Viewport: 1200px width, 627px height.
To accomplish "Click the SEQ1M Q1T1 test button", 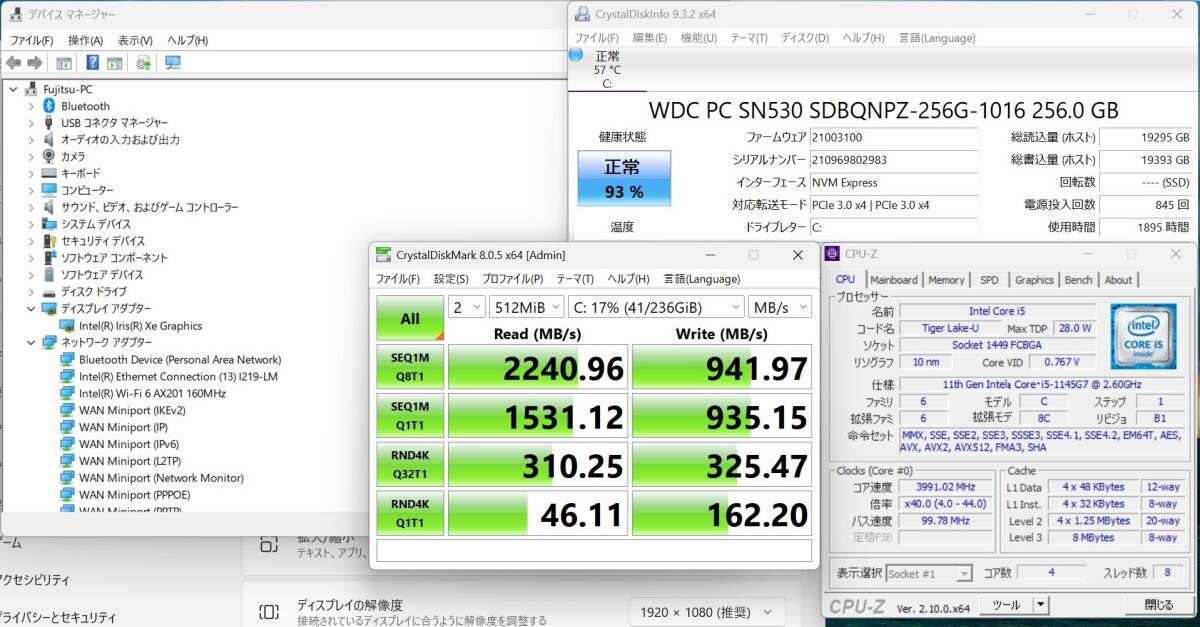I will pyautogui.click(x=410, y=416).
